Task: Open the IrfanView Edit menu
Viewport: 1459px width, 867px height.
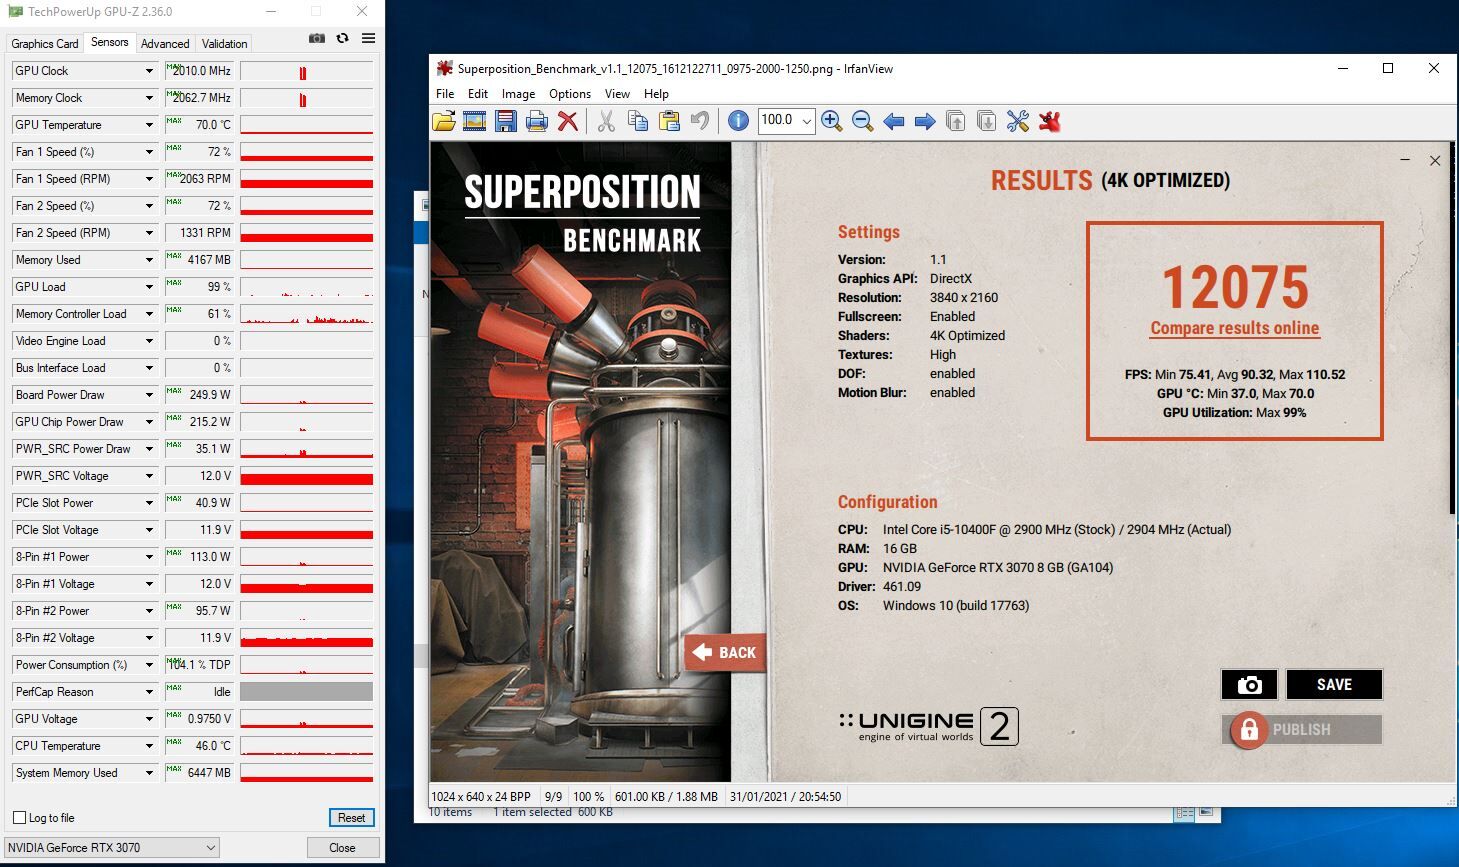Action: (478, 94)
